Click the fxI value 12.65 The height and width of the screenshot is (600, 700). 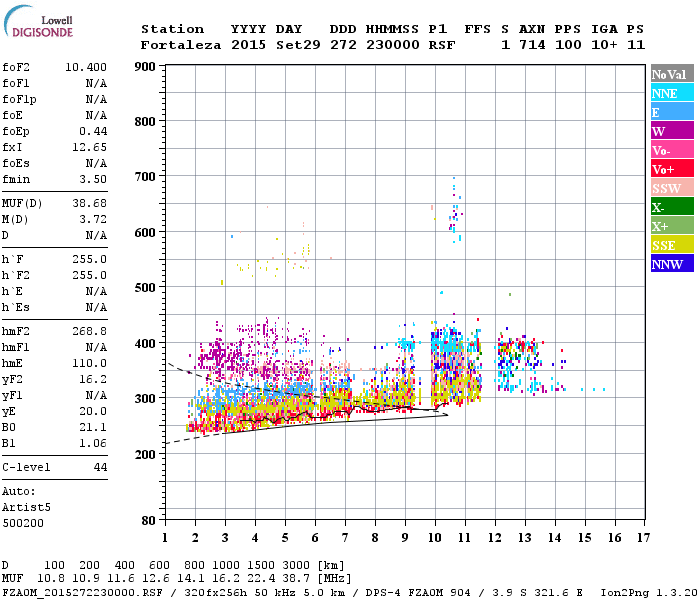tap(89, 147)
